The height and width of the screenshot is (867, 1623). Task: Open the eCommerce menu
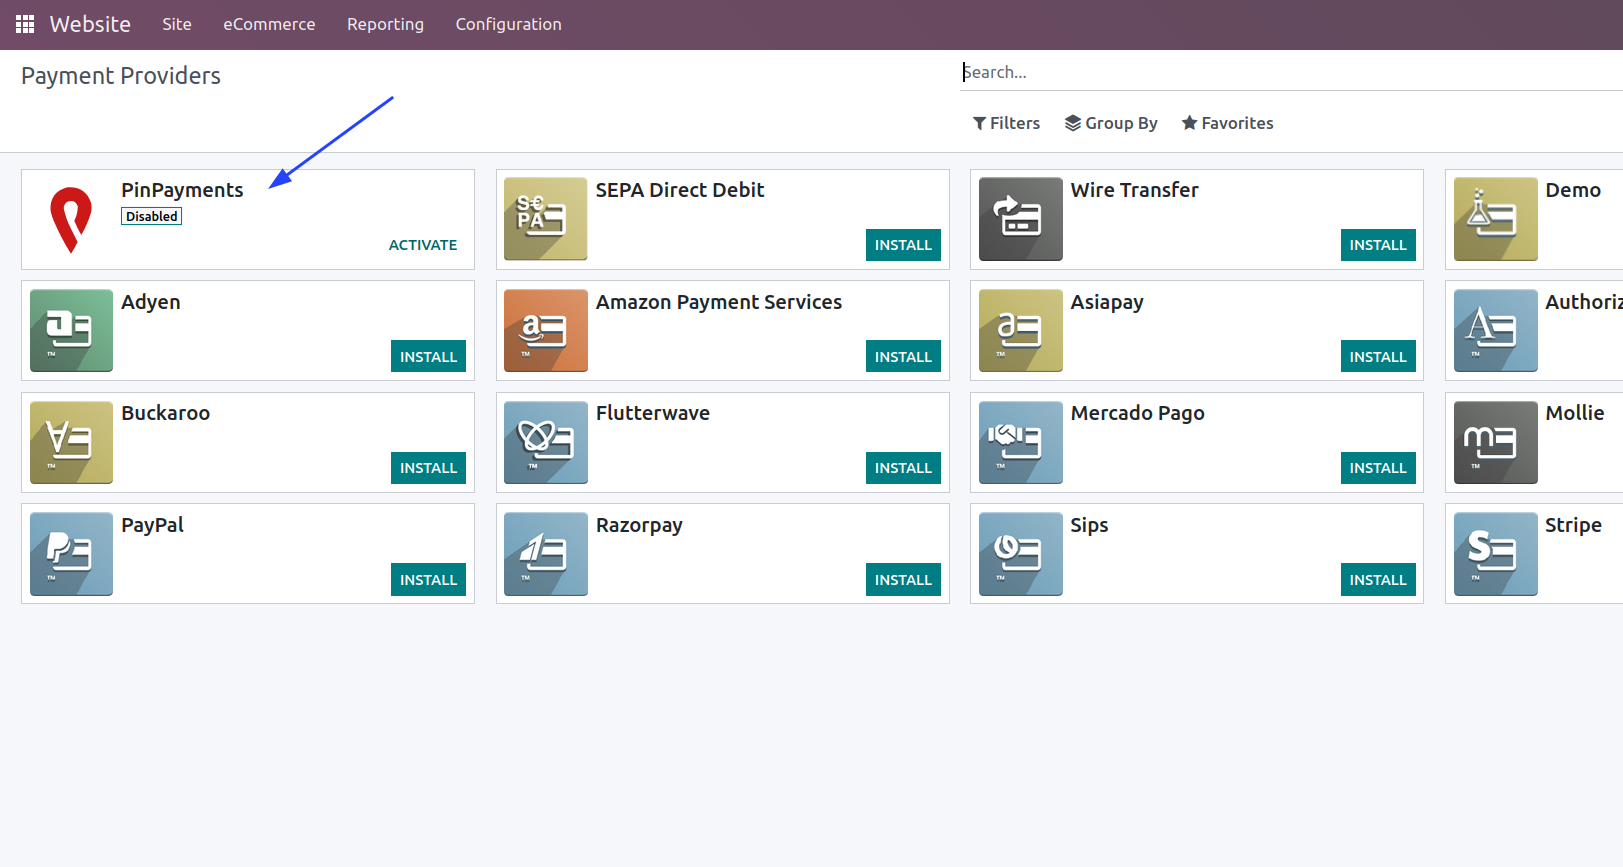coord(269,24)
